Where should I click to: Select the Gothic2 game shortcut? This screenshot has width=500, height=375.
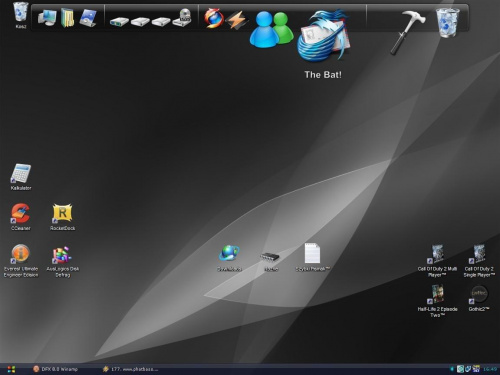point(479,298)
